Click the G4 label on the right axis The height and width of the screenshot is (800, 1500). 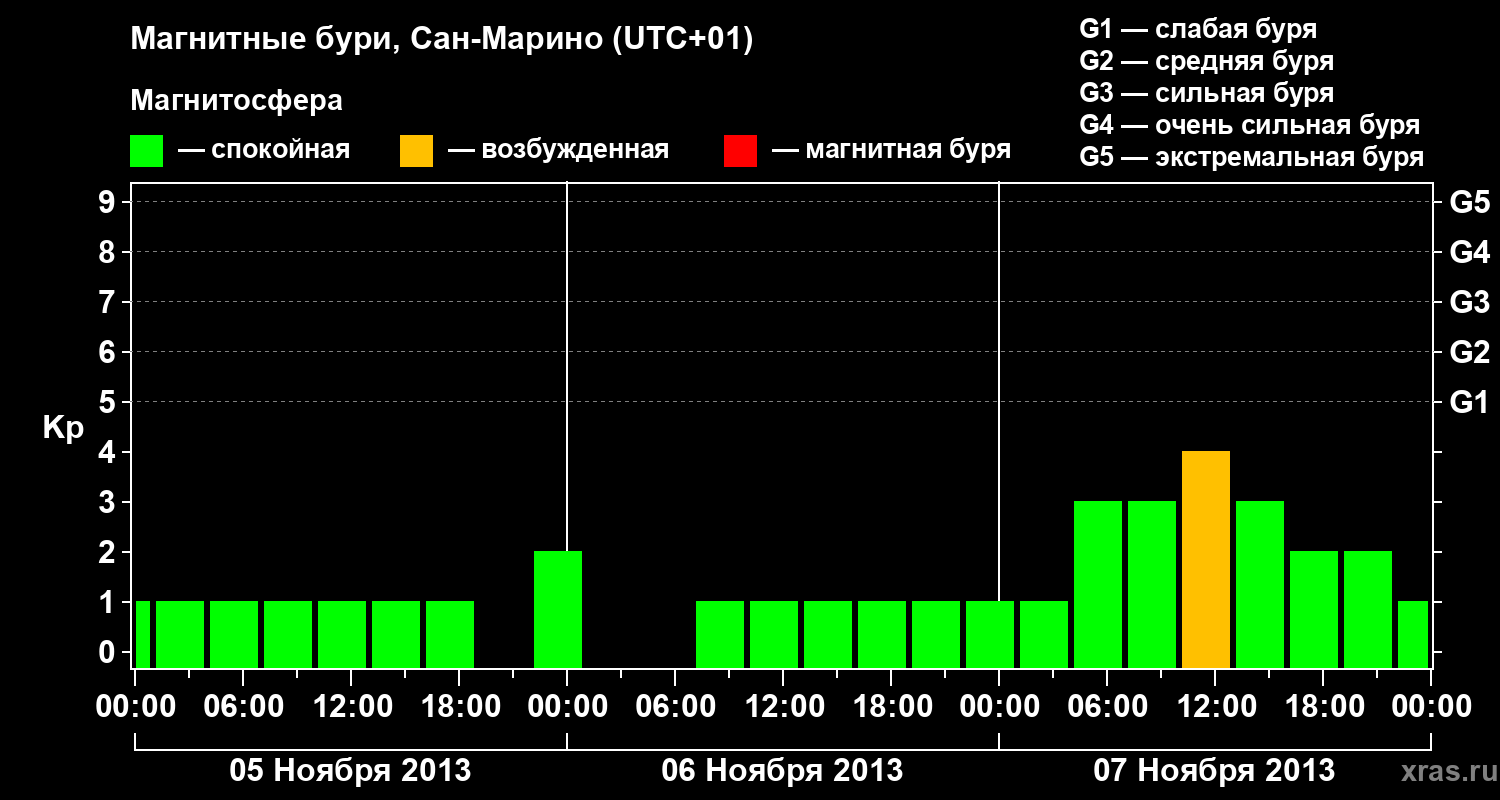[1469, 252]
